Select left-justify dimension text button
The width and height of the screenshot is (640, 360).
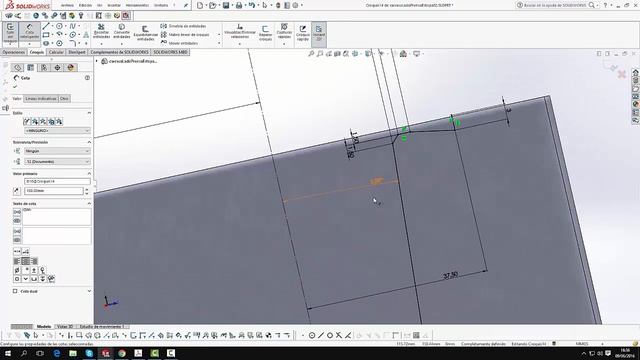click(17, 261)
